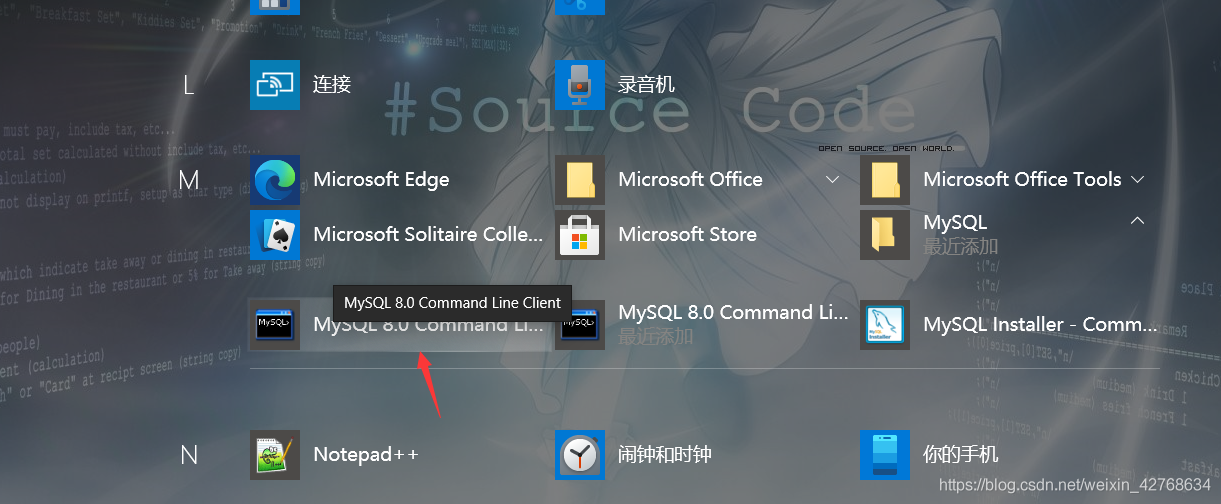Click the Microsoft Office Tools folder icon
The width and height of the screenshot is (1221, 504).
(x=885, y=180)
